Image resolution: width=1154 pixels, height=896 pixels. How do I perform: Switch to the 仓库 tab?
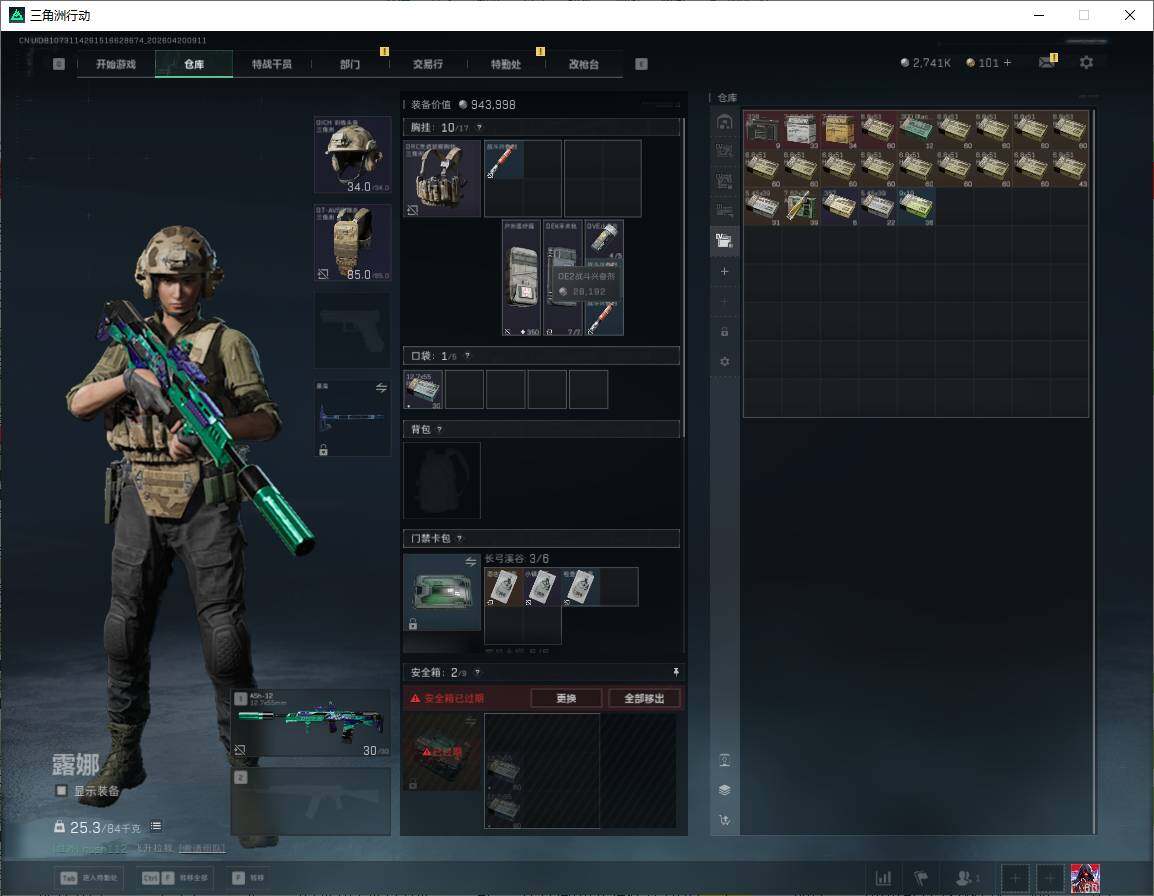[x=194, y=64]
